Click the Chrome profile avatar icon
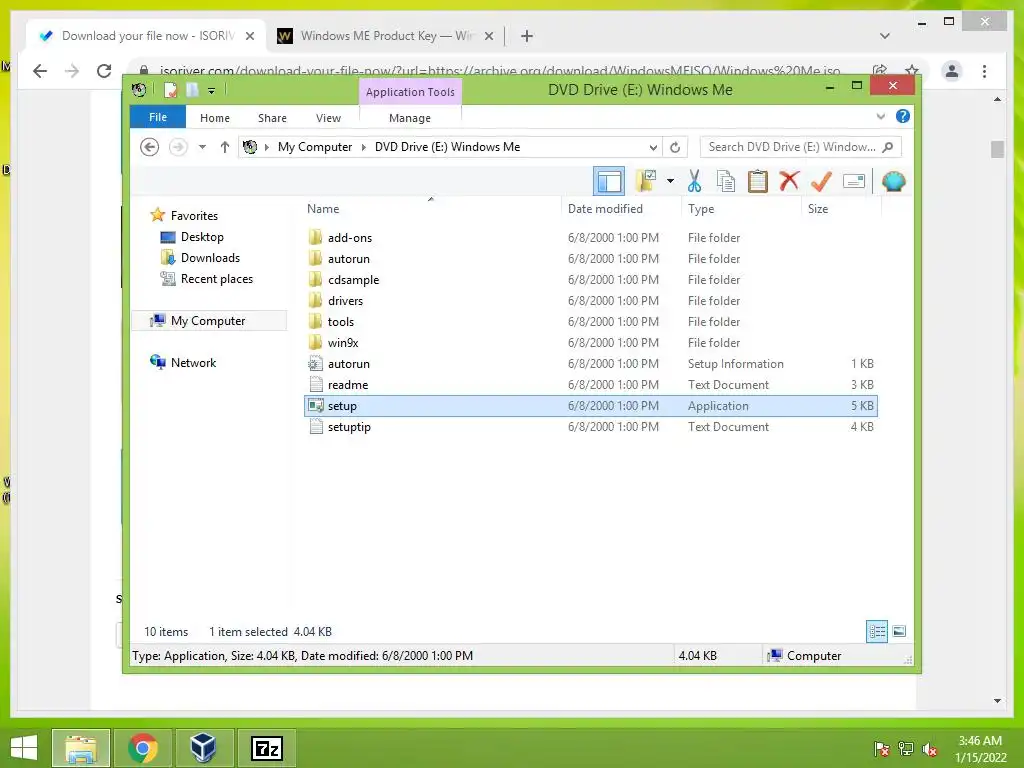The image size is (1024, 768). click(952, 71)
